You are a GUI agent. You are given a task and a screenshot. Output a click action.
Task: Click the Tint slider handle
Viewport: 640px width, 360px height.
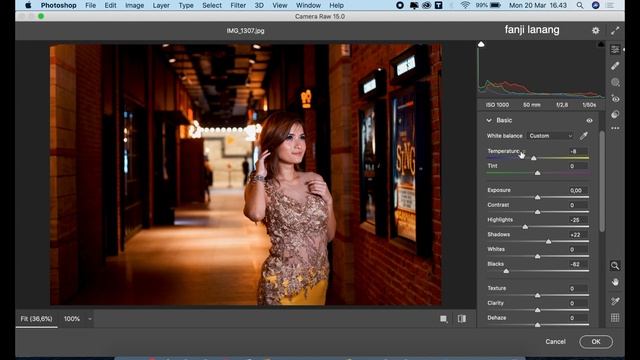coord(538,173)
